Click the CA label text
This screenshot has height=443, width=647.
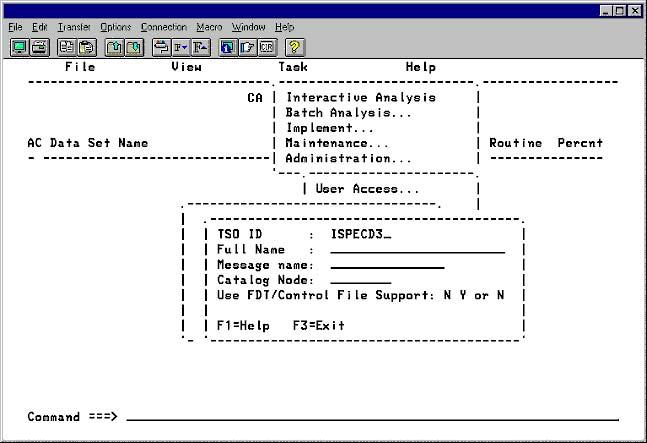click(x=255, y=98)
